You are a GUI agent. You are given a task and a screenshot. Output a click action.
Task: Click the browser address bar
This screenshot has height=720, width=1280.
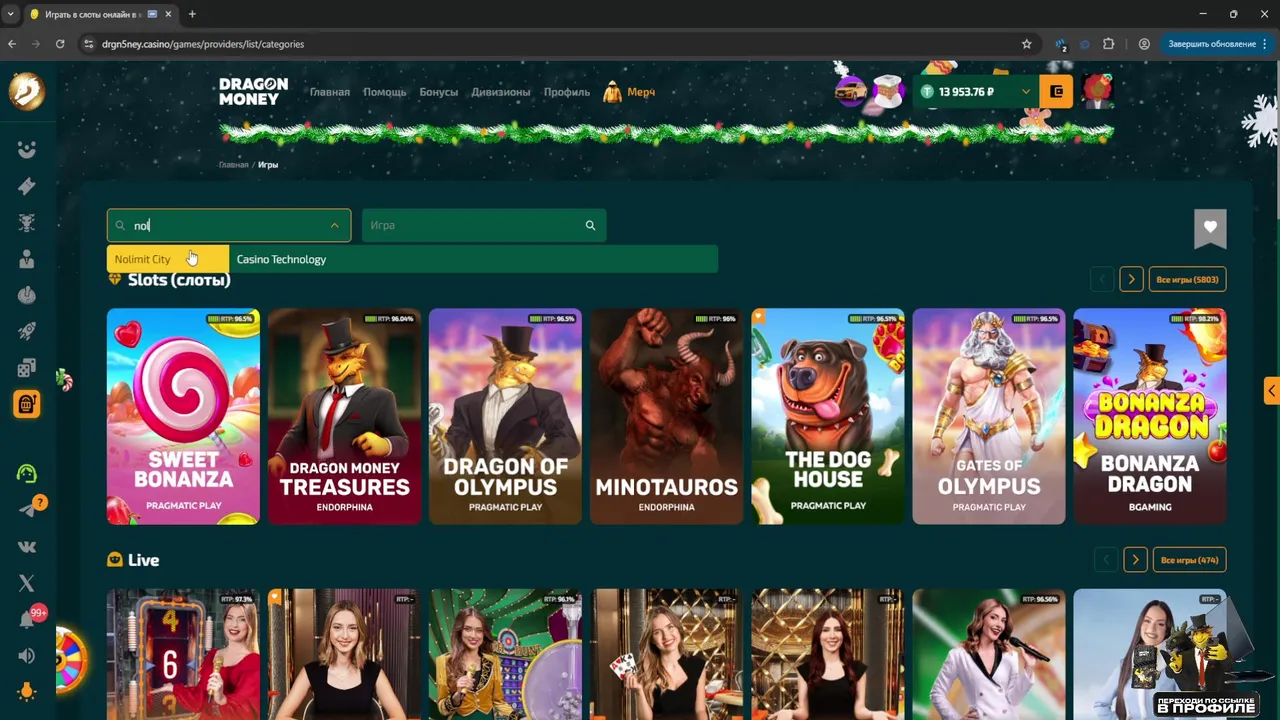[560, 44]
